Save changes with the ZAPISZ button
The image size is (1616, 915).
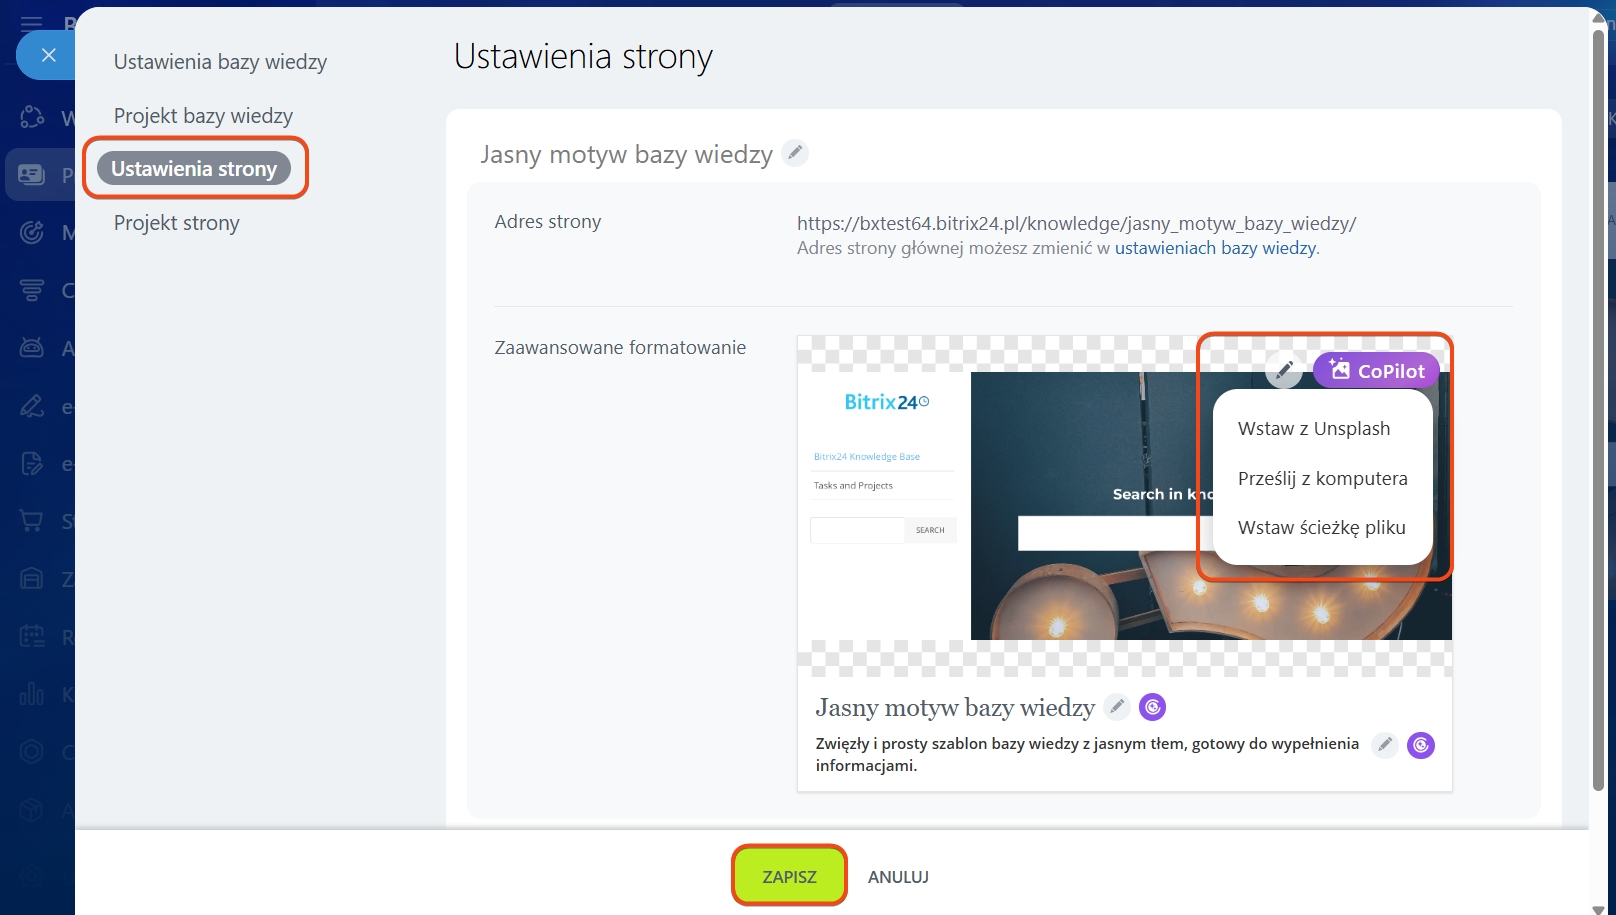pyautogui.click(x=789, y=876)
